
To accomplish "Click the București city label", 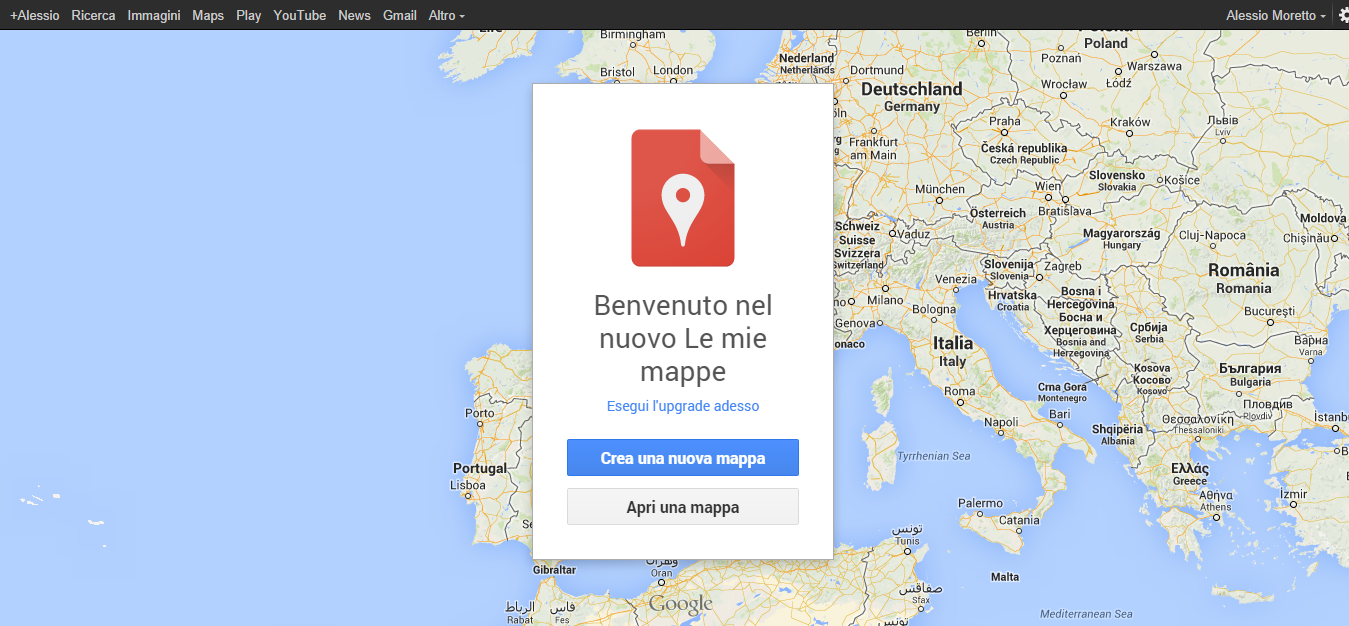I will click(x=1272, y=312).
